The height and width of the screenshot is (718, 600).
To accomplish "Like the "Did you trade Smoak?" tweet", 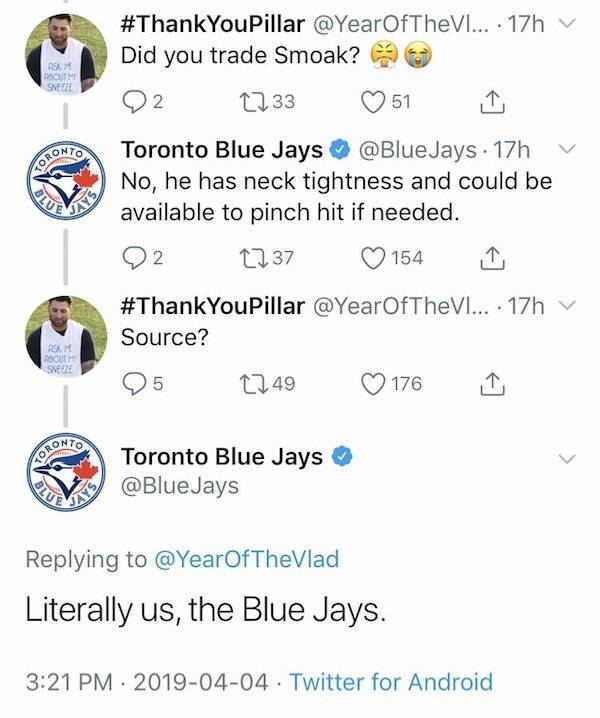I will tap(376, 100).
